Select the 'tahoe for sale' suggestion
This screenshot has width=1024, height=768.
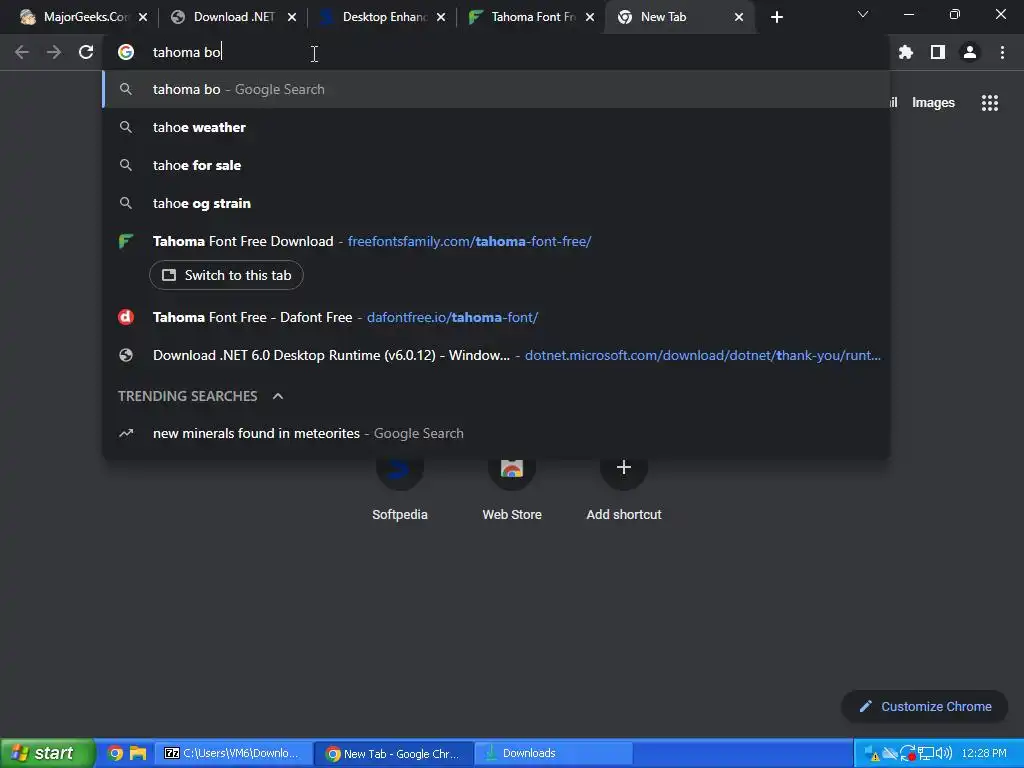pos(496,165)
